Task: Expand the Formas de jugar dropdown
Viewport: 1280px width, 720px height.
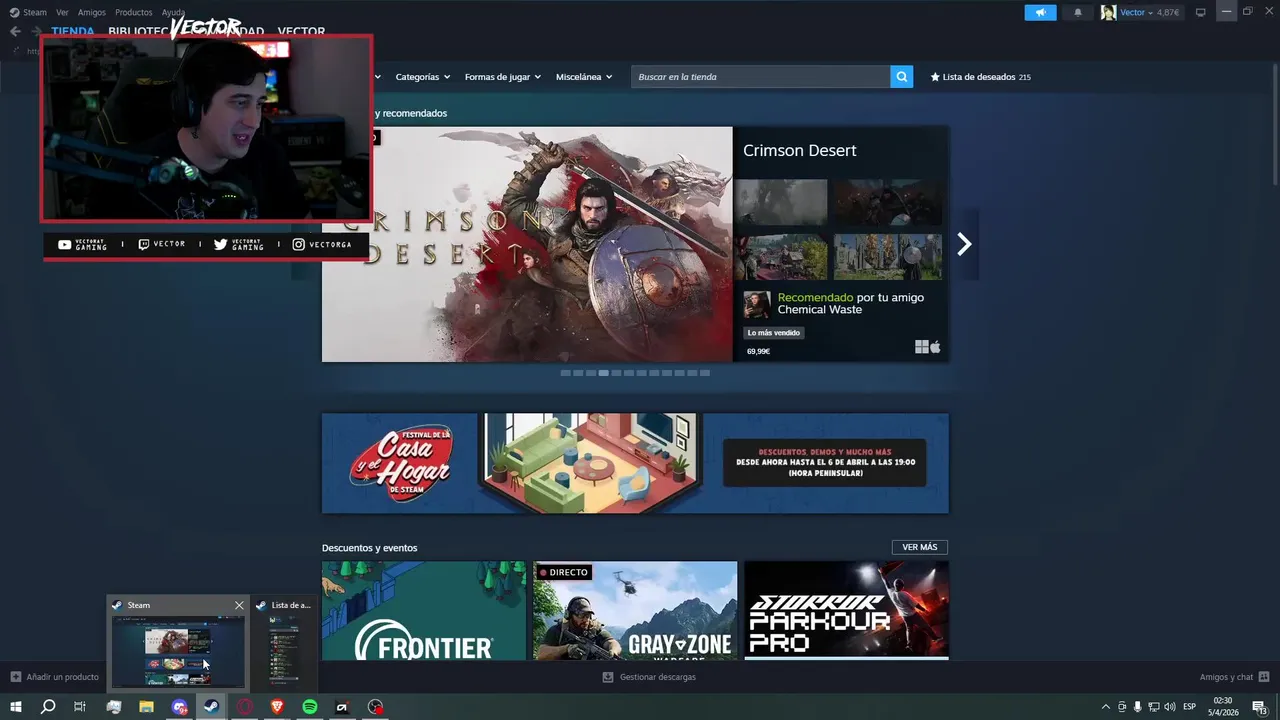Action: click(503, 77)
